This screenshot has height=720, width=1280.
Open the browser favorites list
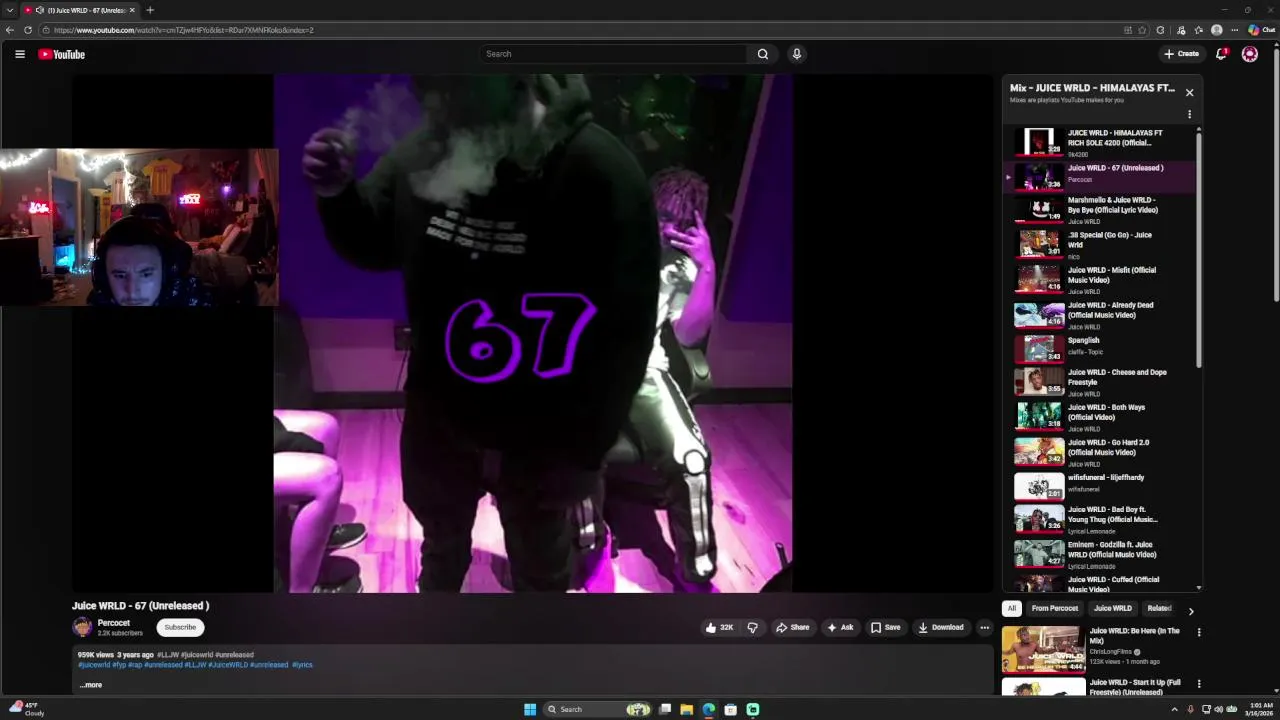click(1198, 30)
